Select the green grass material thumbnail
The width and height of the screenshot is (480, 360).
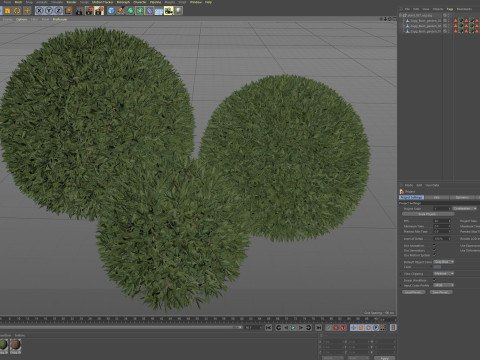point(4,345)
